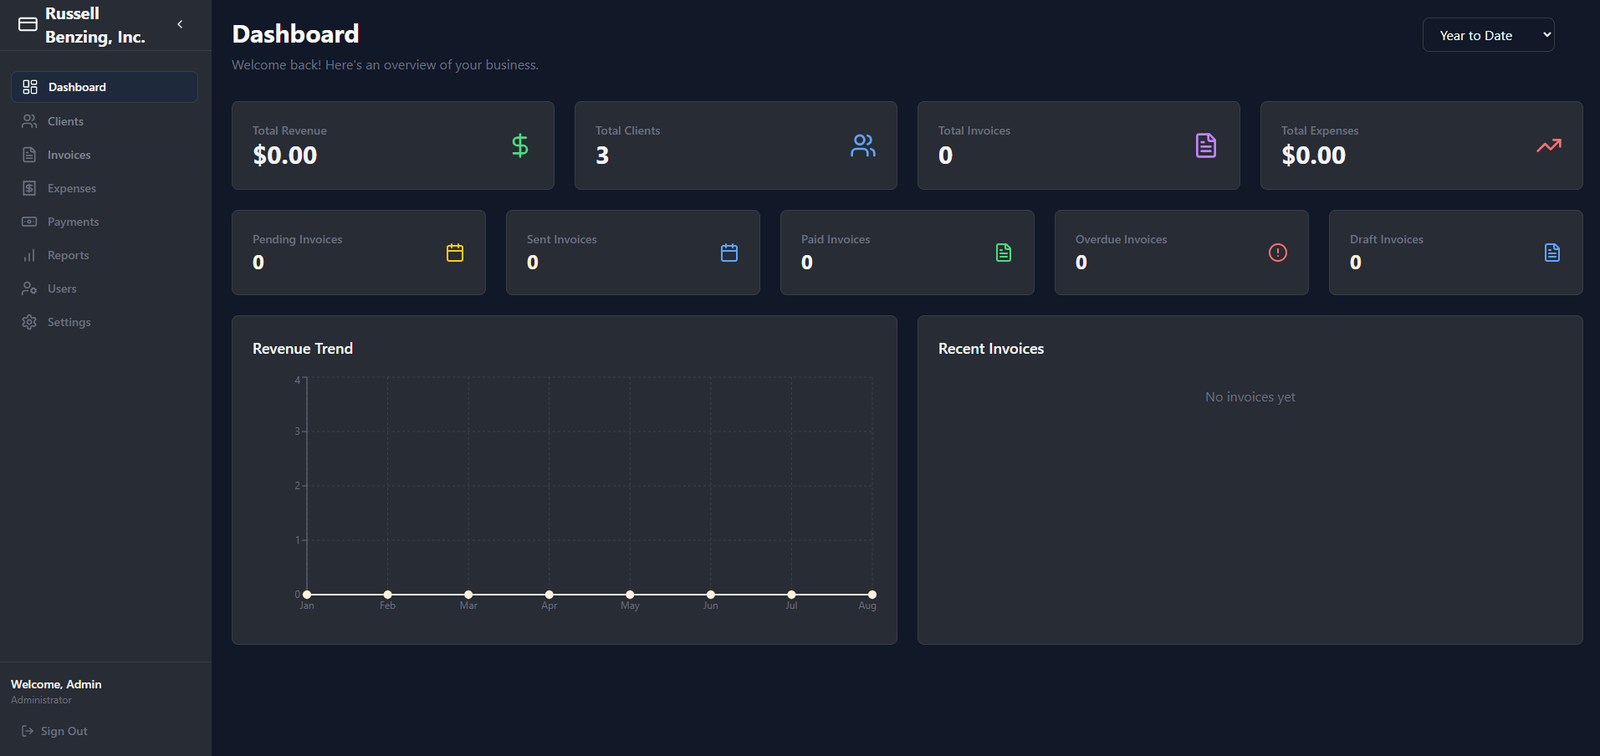Click the Jan data point on chart
1600x756 pixels.
[307, 595]
